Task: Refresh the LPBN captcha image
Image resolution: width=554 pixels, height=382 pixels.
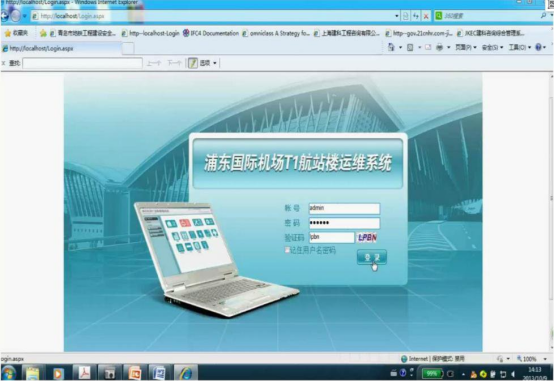Action: click(367, 237)
